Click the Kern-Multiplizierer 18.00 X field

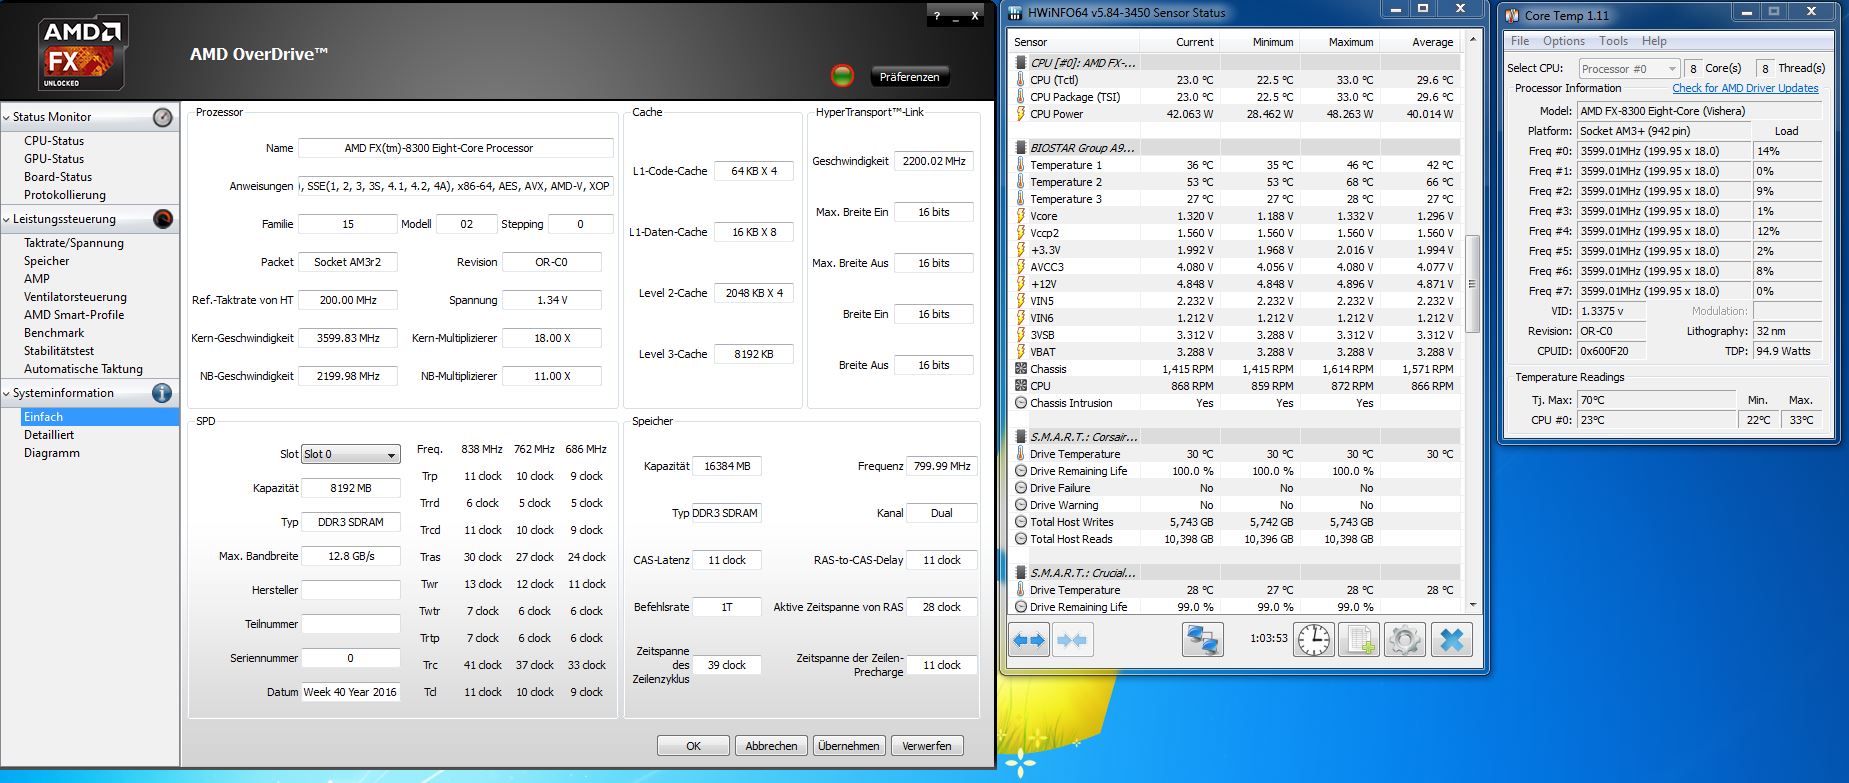[552, 338]
